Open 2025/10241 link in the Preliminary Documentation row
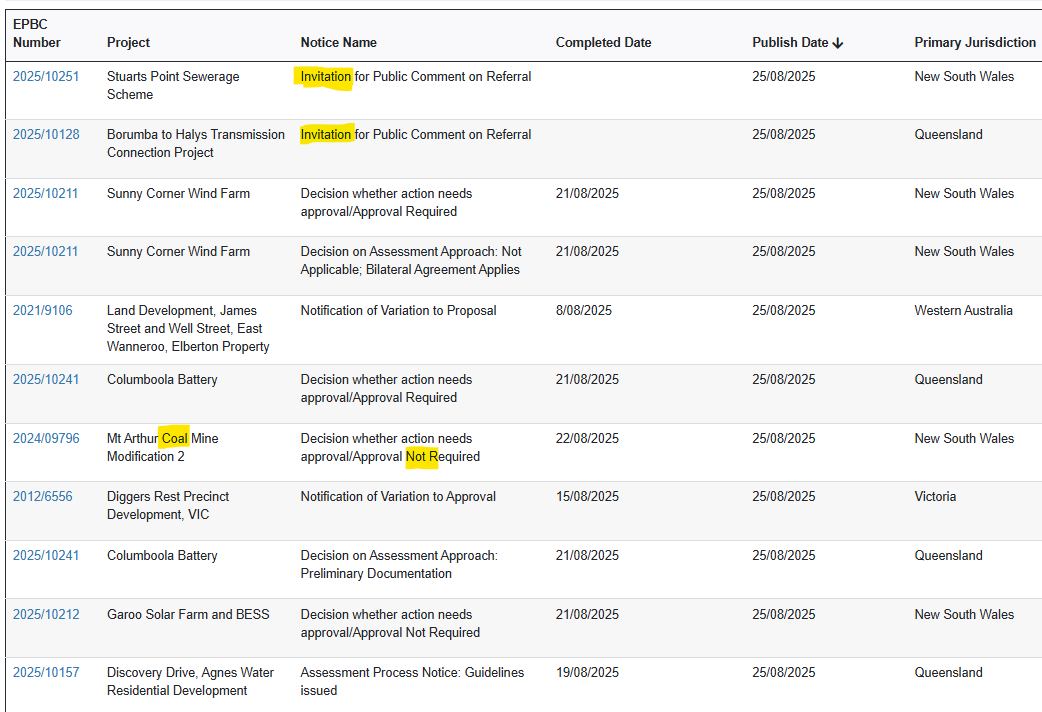The height and width of the screenshot is (712, 1042). [46, 556]
